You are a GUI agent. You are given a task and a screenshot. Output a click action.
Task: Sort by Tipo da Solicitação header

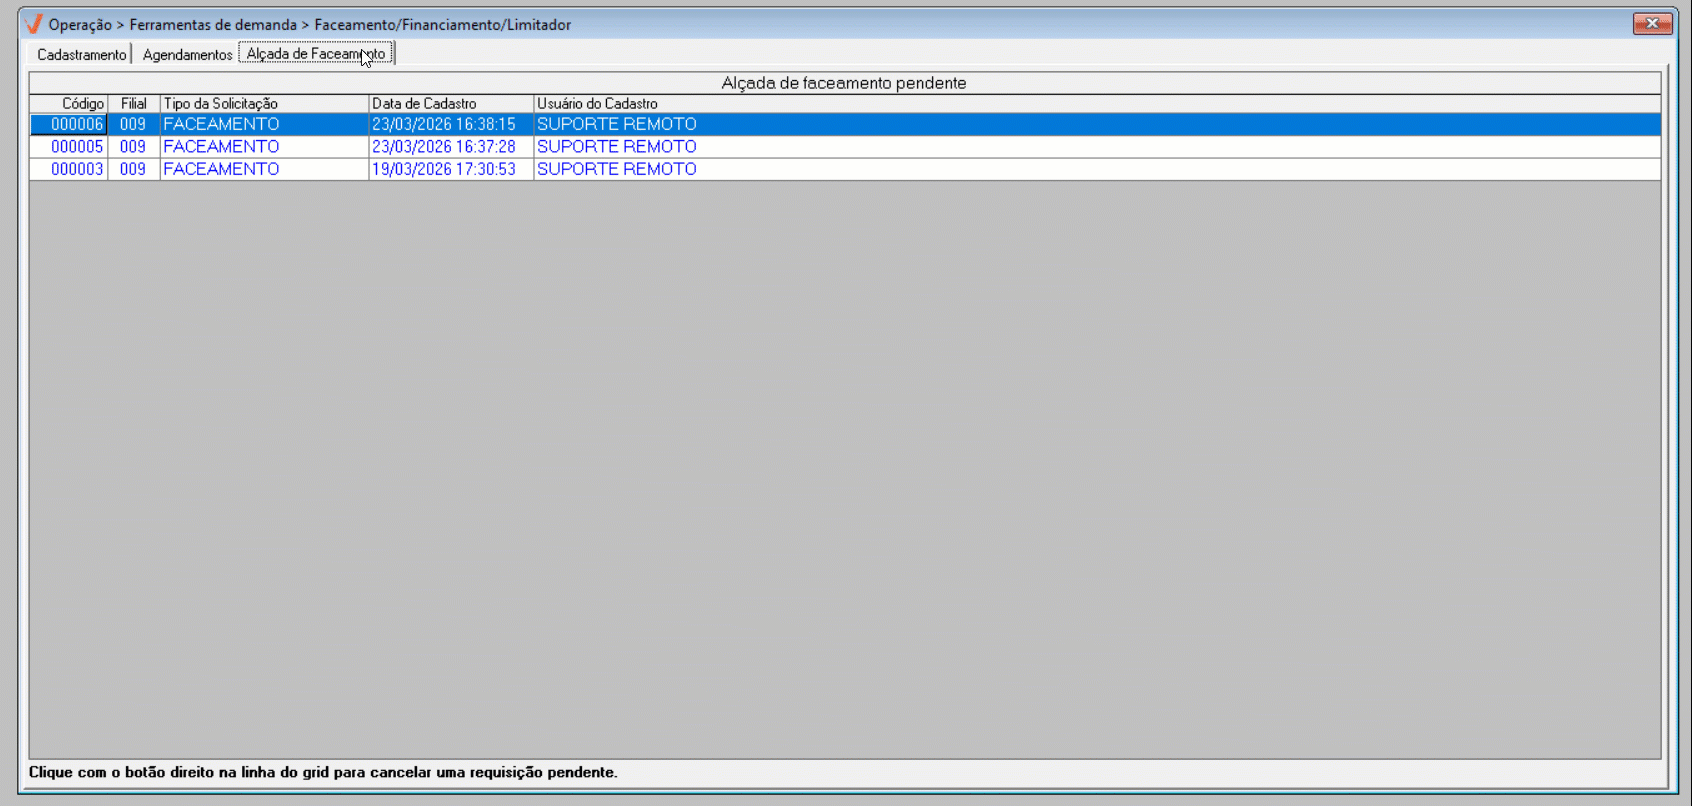[264, 104]
